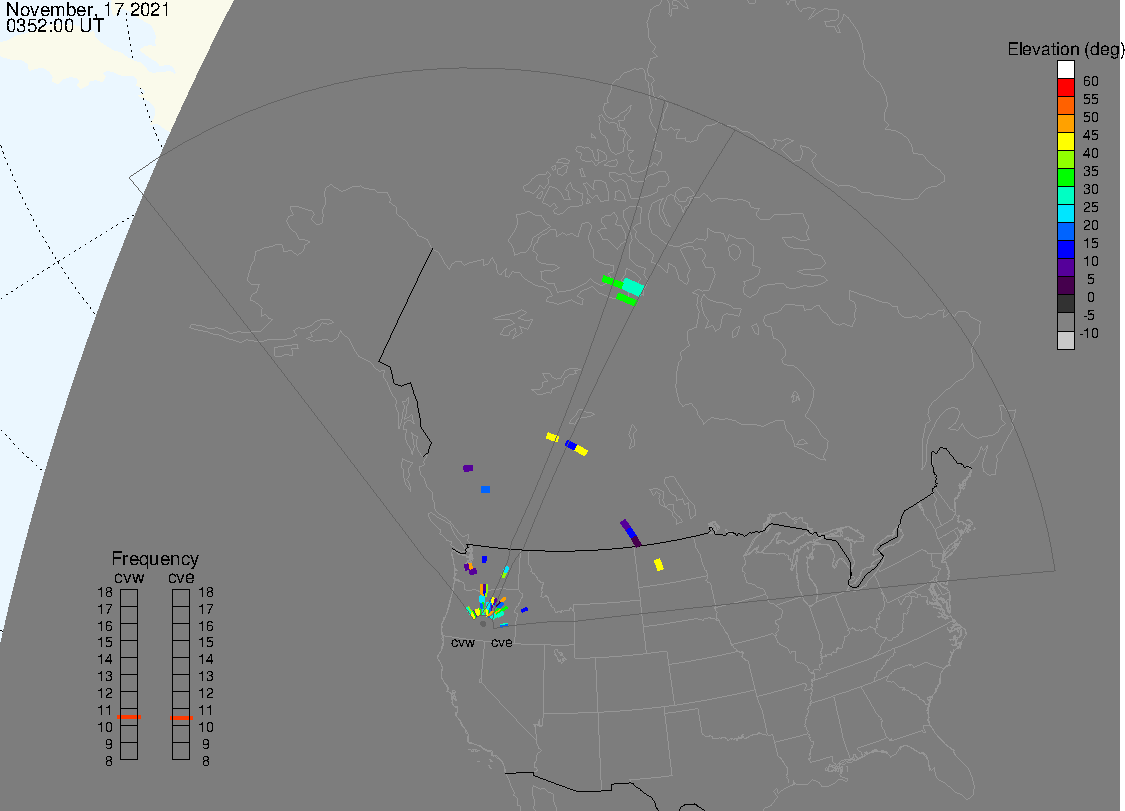Click '11' label beside the cvw bar
The width and height of the screenshot is (1125, 811).
(105, 710)
